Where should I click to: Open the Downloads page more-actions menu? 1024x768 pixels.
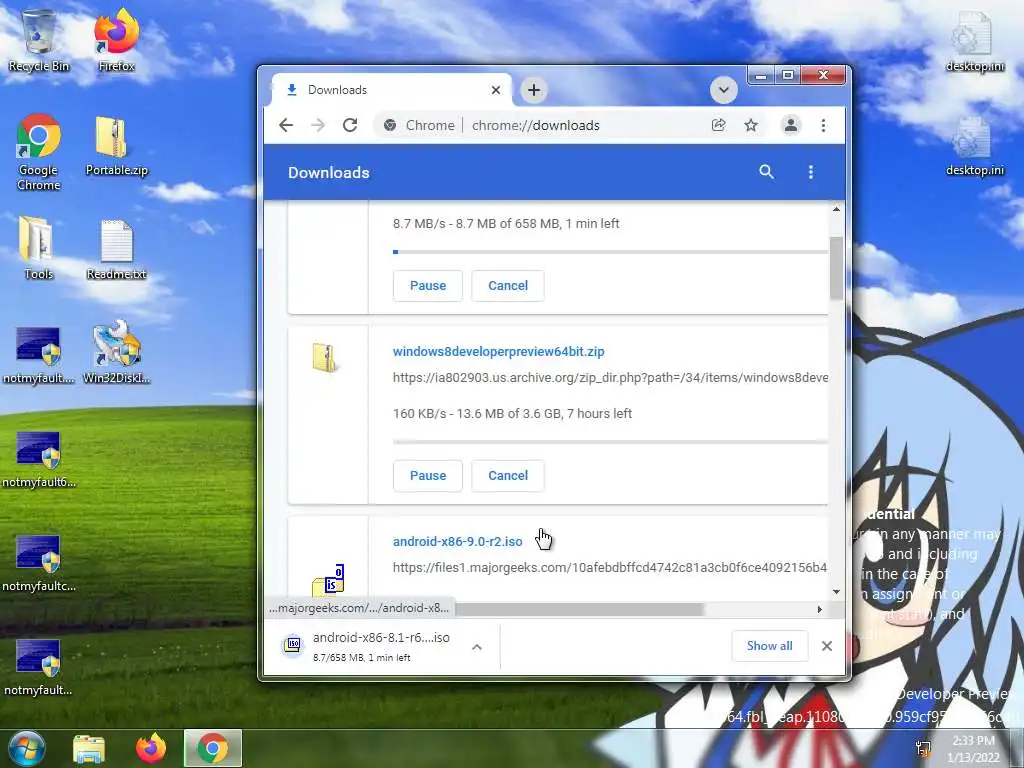click(810, 172)
